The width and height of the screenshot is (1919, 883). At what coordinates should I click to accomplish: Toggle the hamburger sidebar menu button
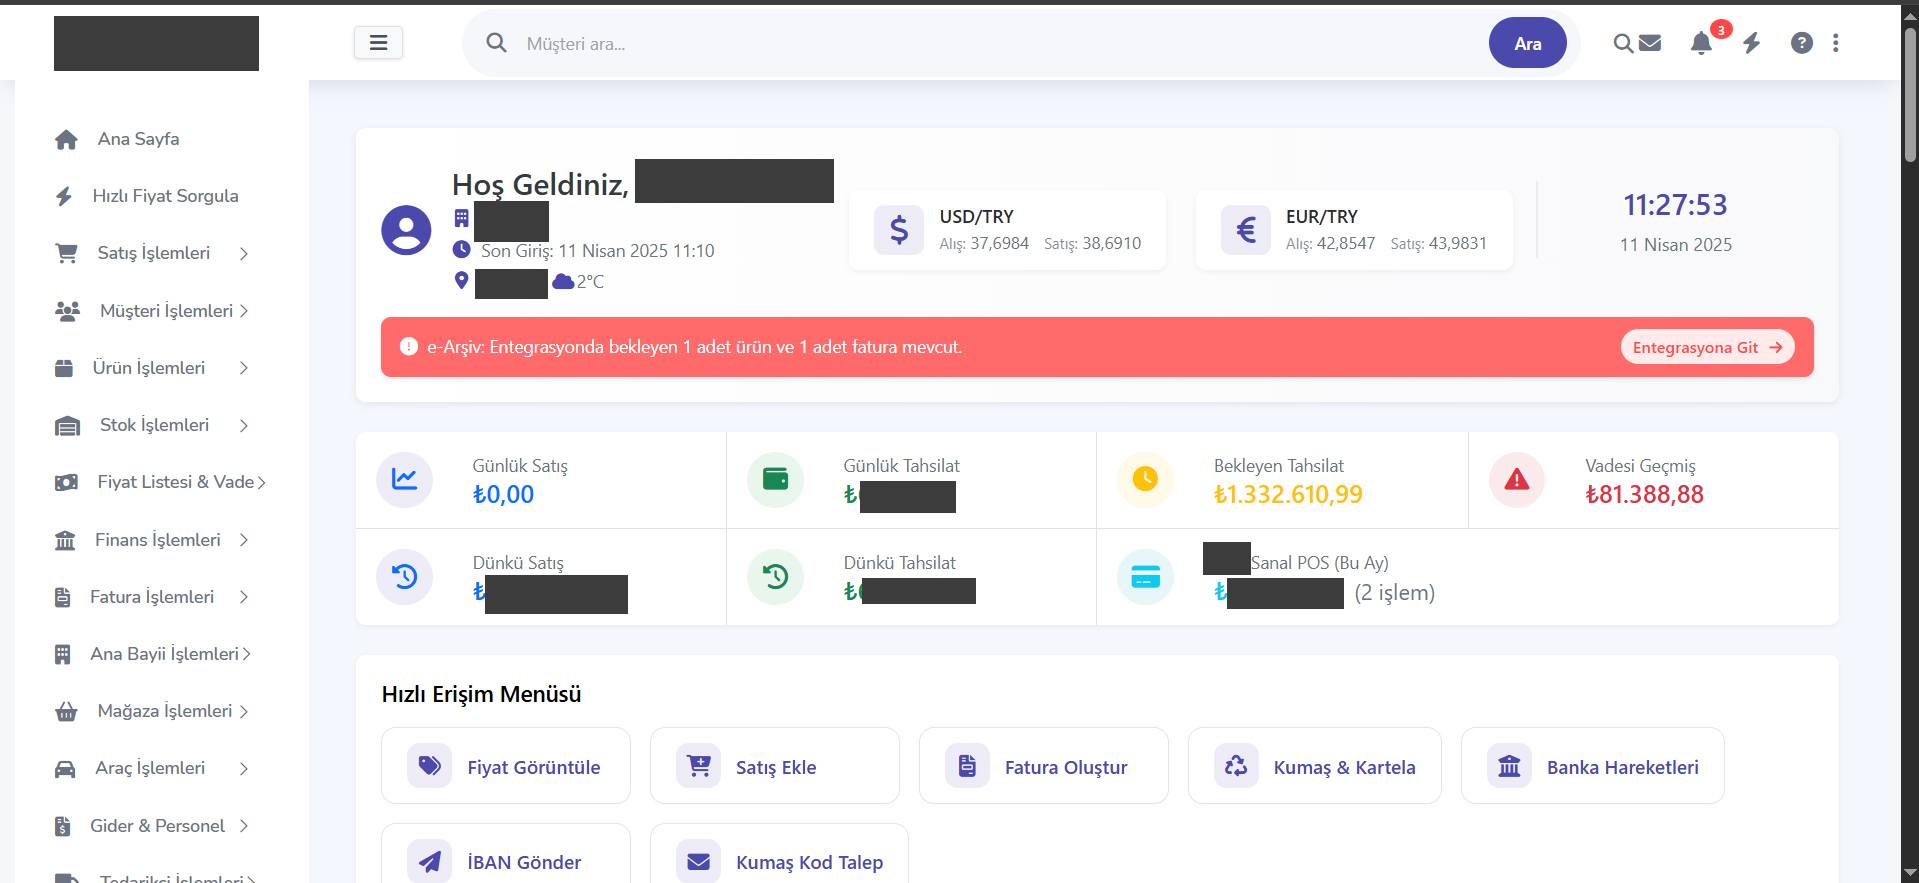378,43
